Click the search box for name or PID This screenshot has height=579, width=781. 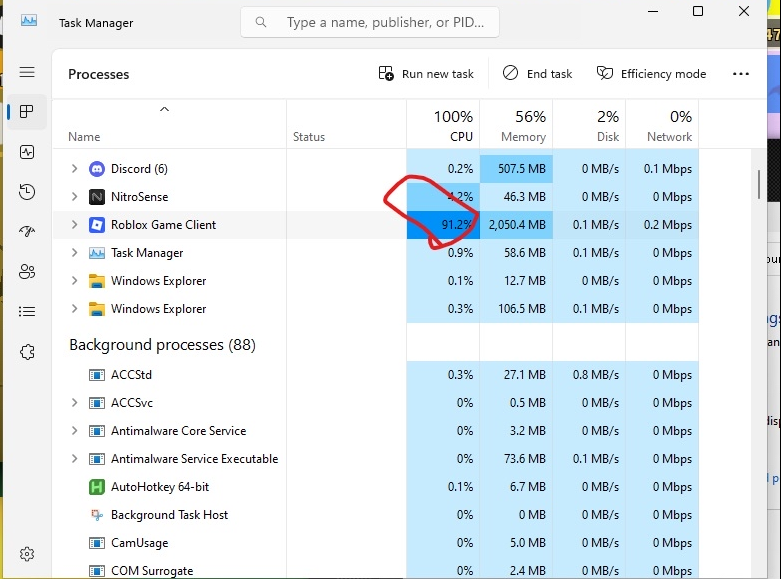point(370,22)
